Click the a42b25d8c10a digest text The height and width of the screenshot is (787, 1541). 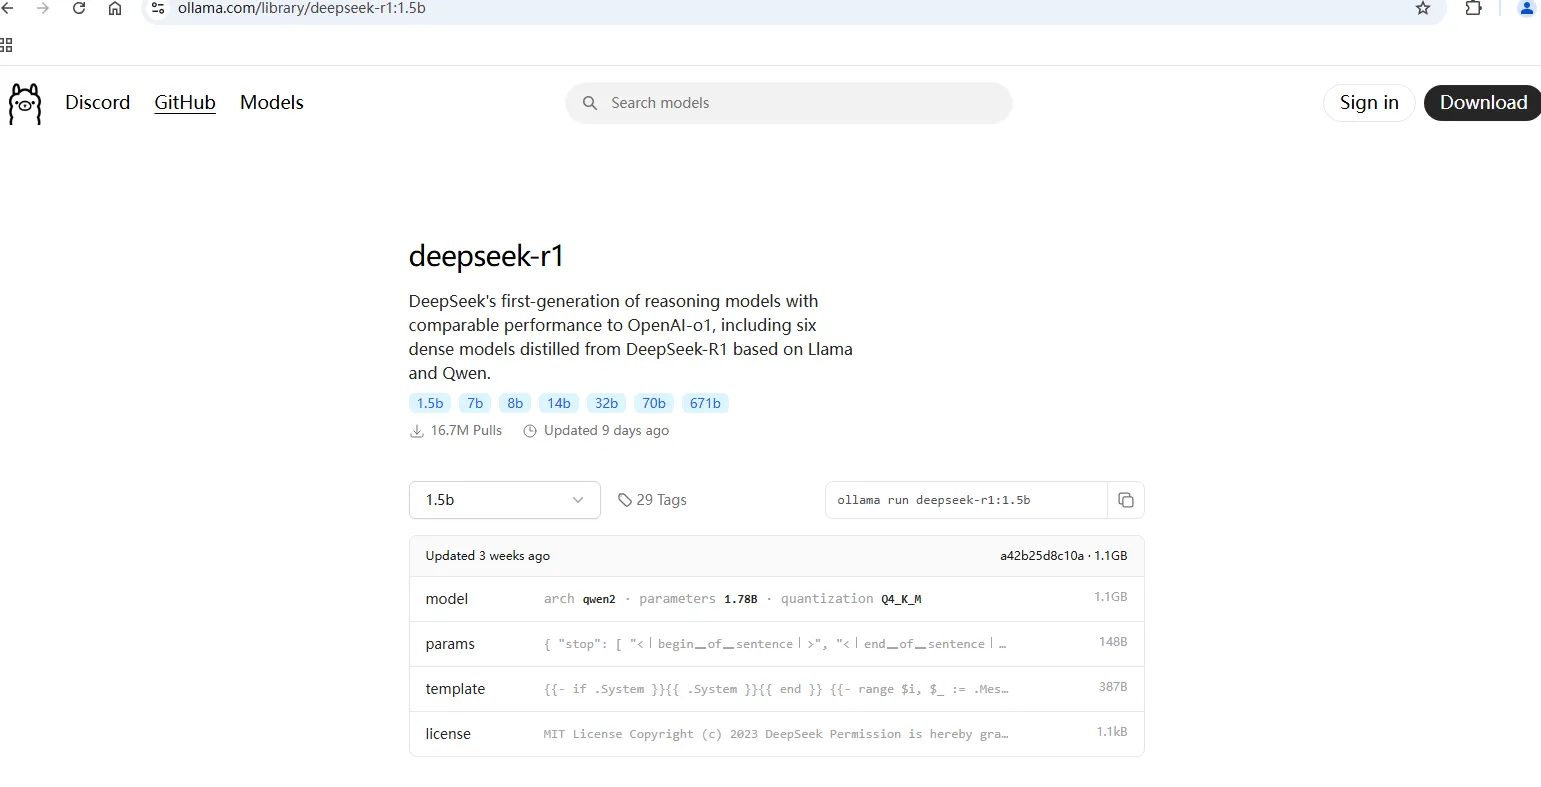point(1041,556)
